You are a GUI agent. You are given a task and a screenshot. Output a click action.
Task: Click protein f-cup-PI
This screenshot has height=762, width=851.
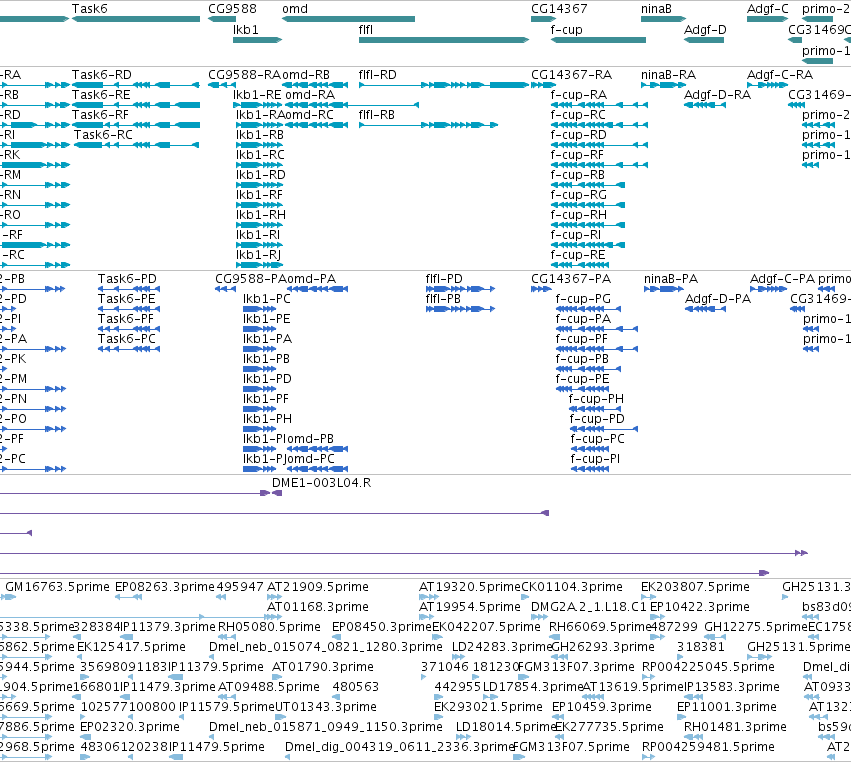[595, 459]
